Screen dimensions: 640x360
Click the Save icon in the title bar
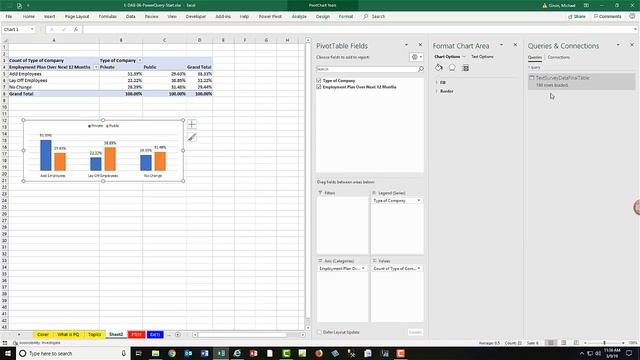[19, 6]
